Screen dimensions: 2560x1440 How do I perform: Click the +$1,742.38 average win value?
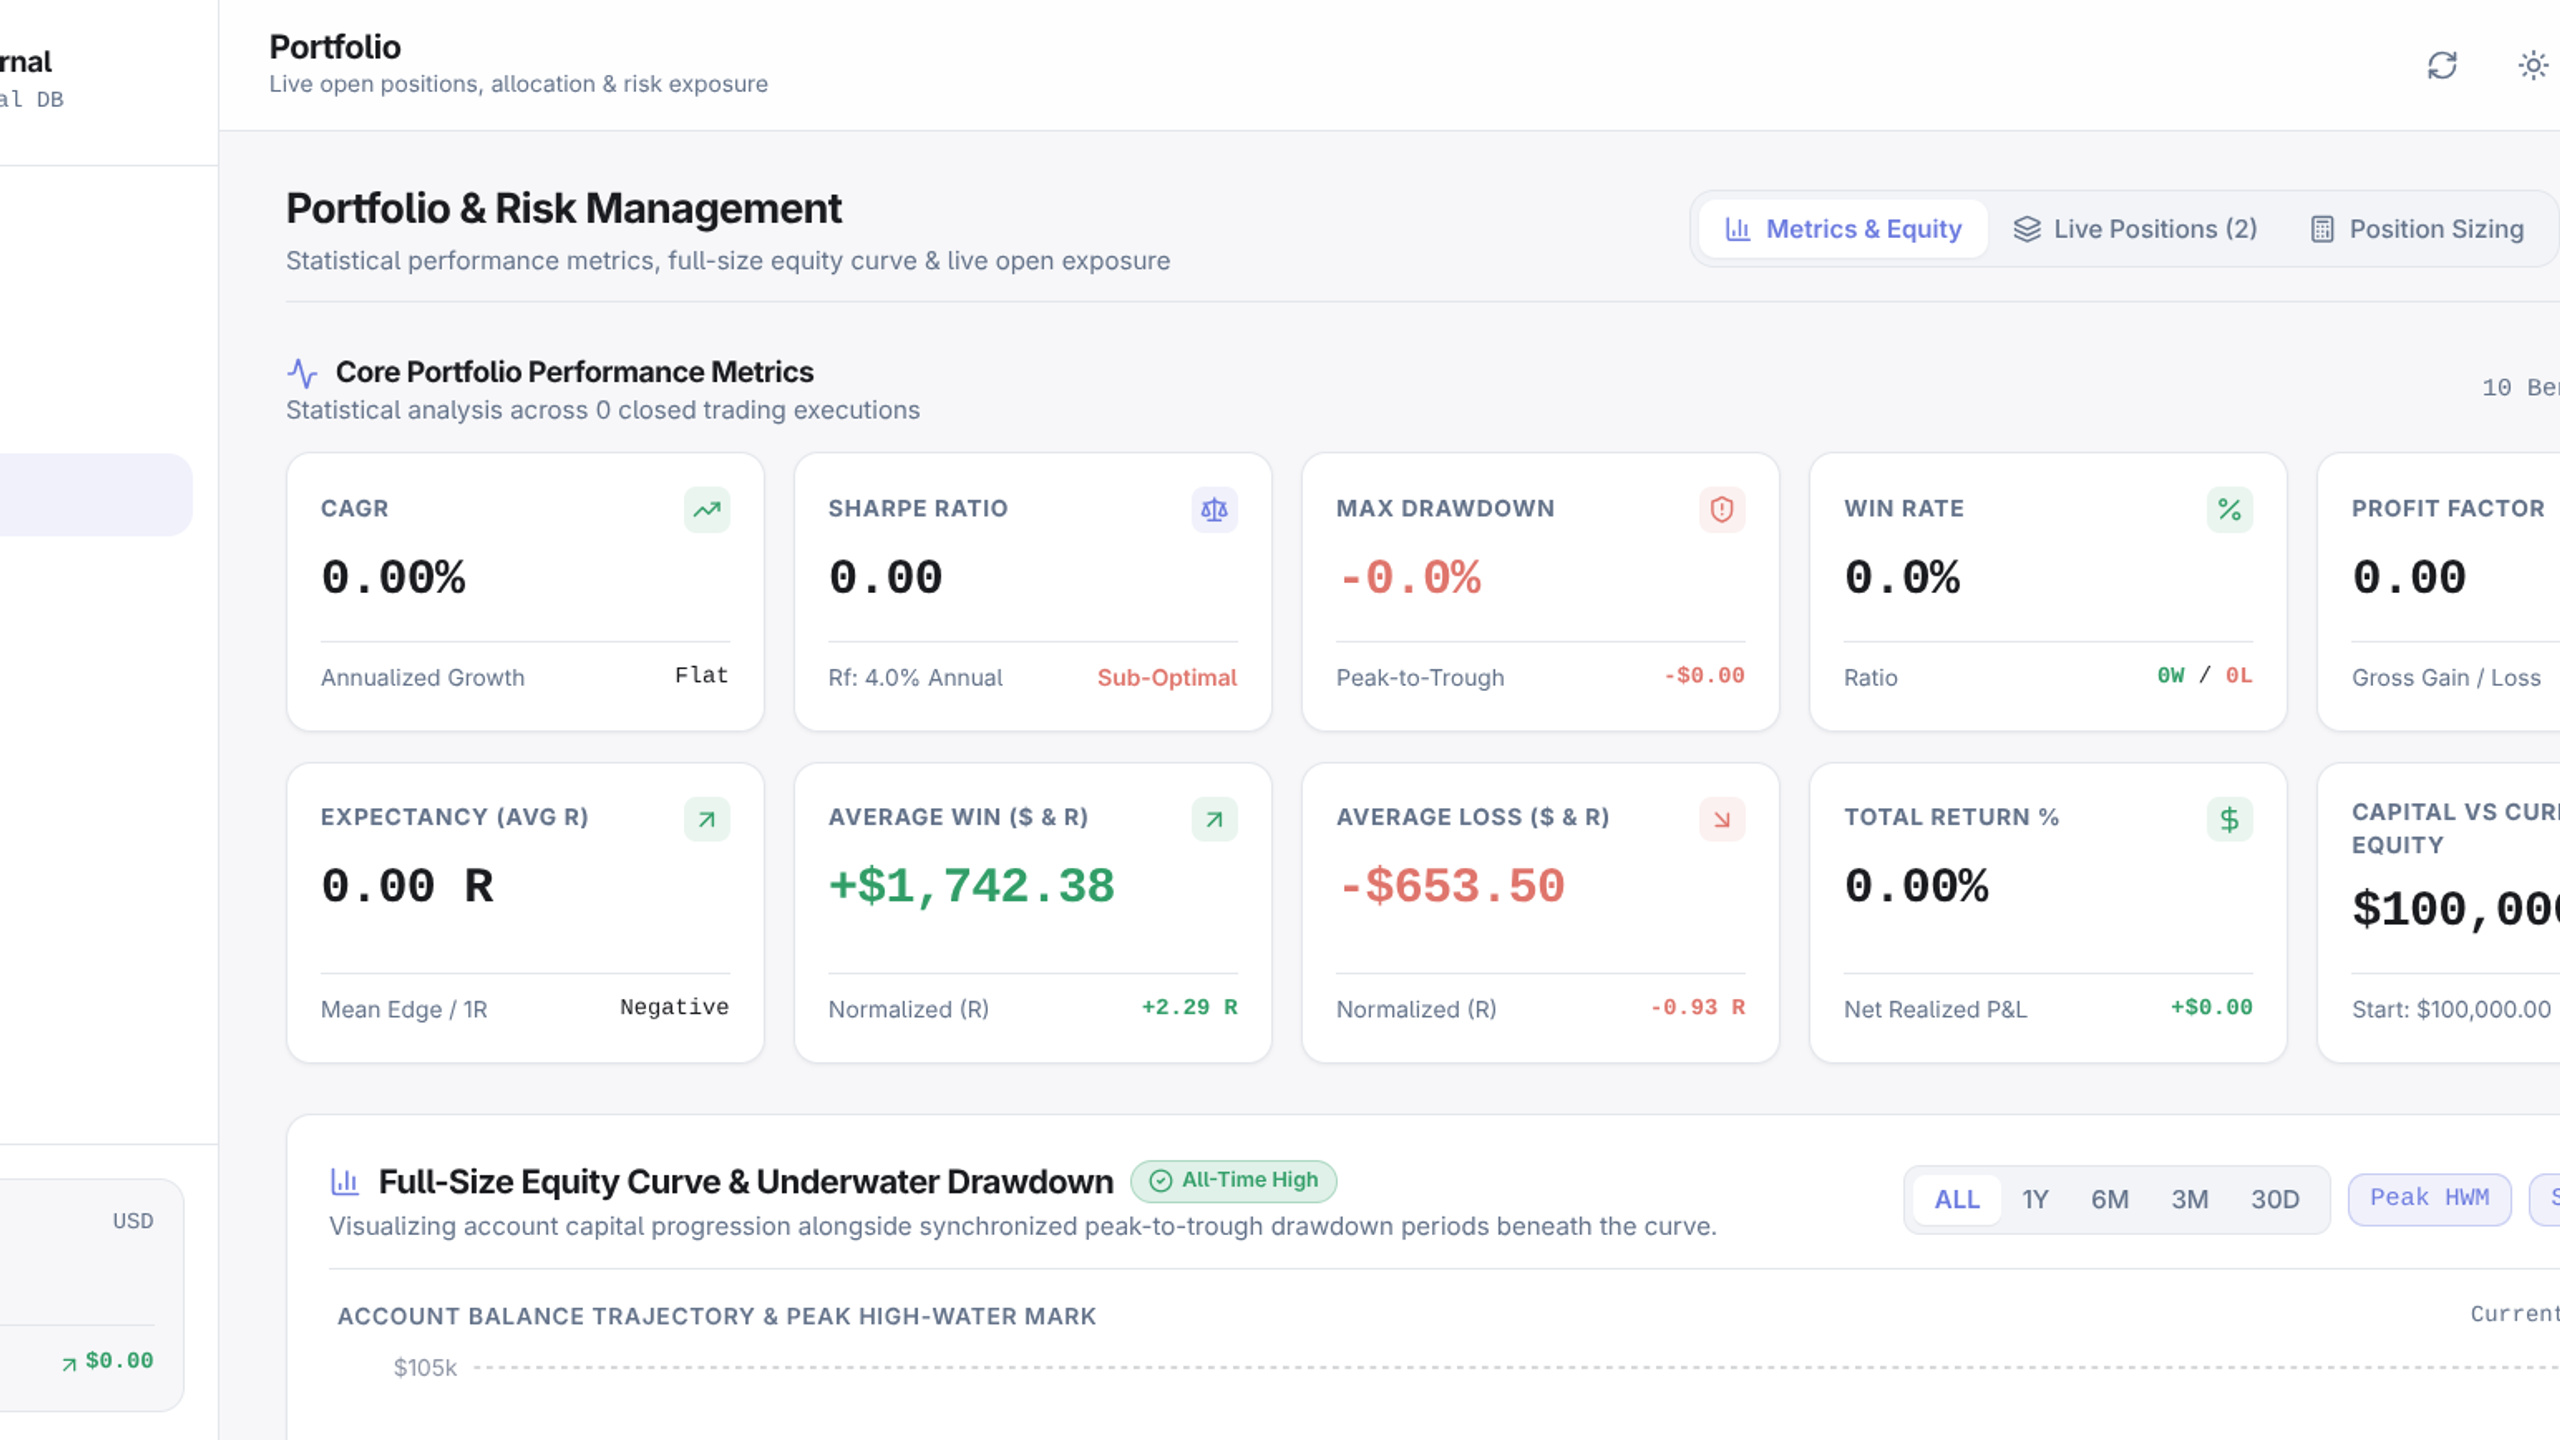(x=971, y=886)
